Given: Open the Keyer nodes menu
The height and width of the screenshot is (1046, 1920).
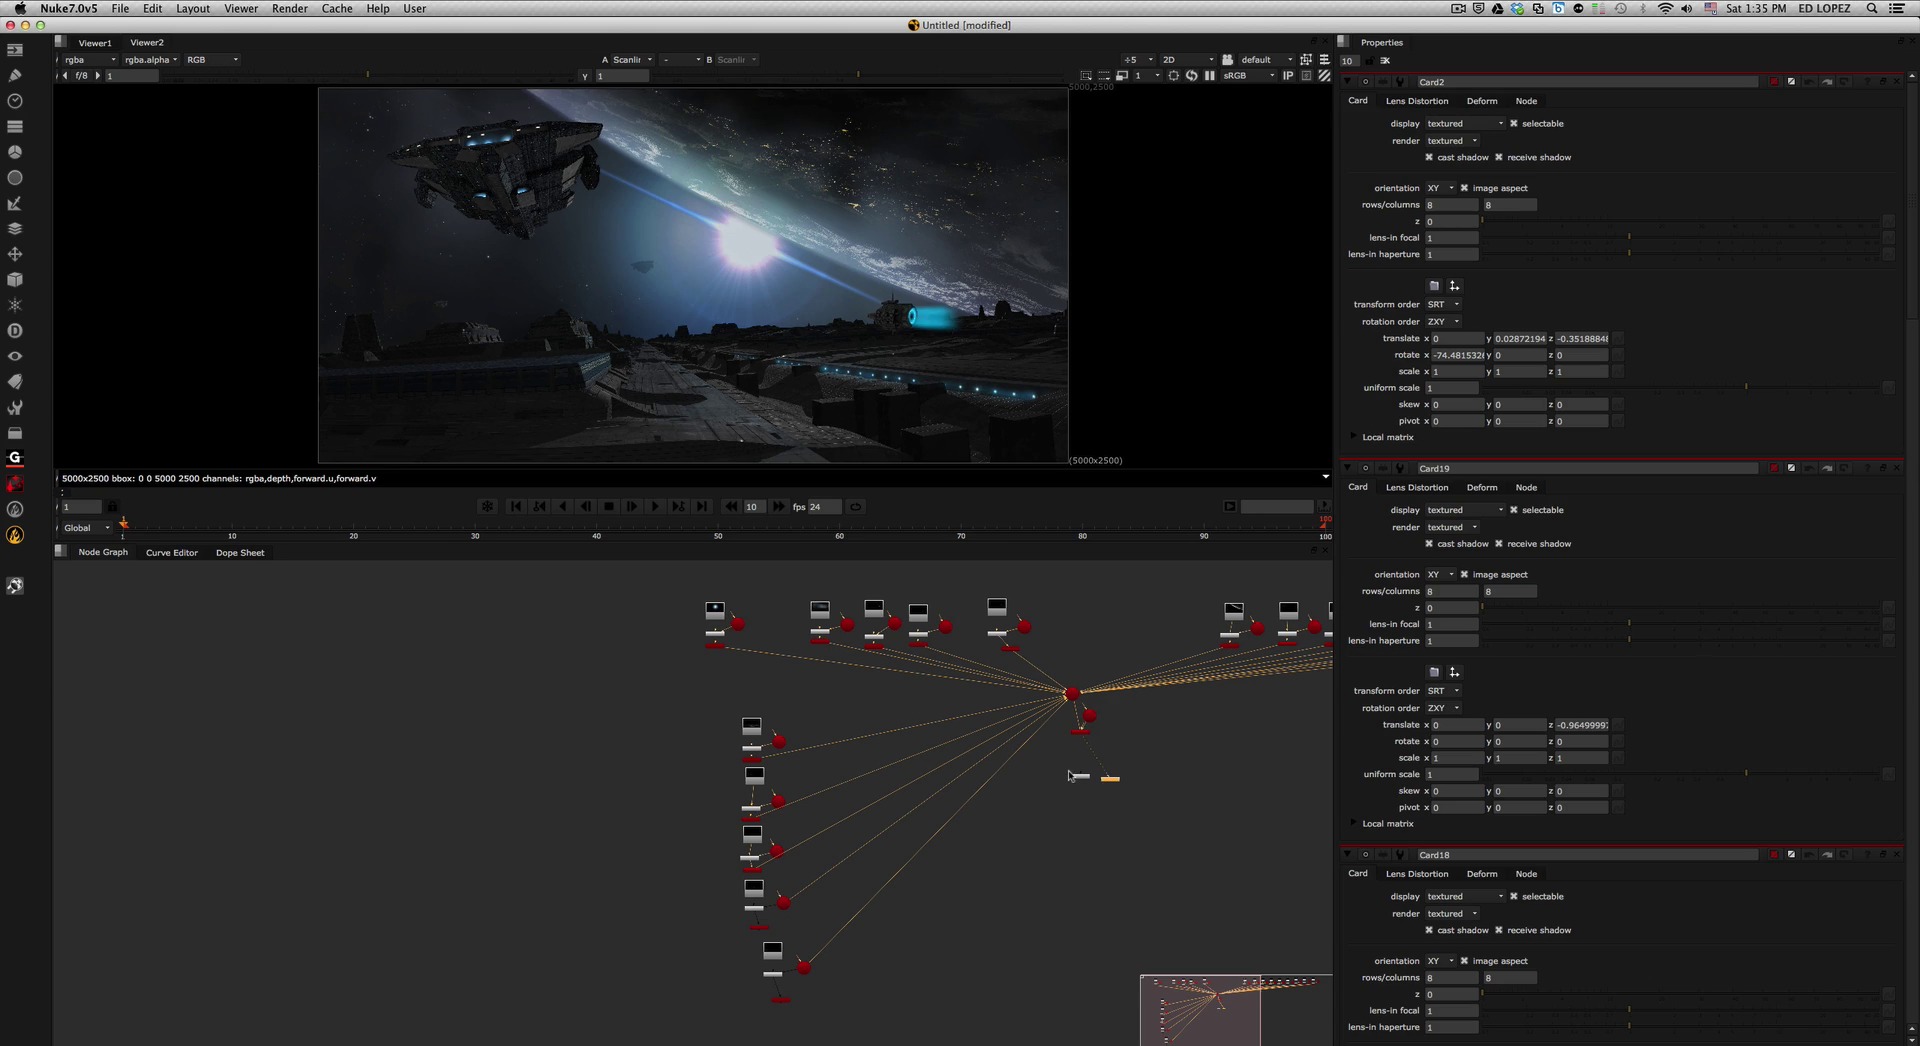Looking at the screenshot, I should [15, 203].
